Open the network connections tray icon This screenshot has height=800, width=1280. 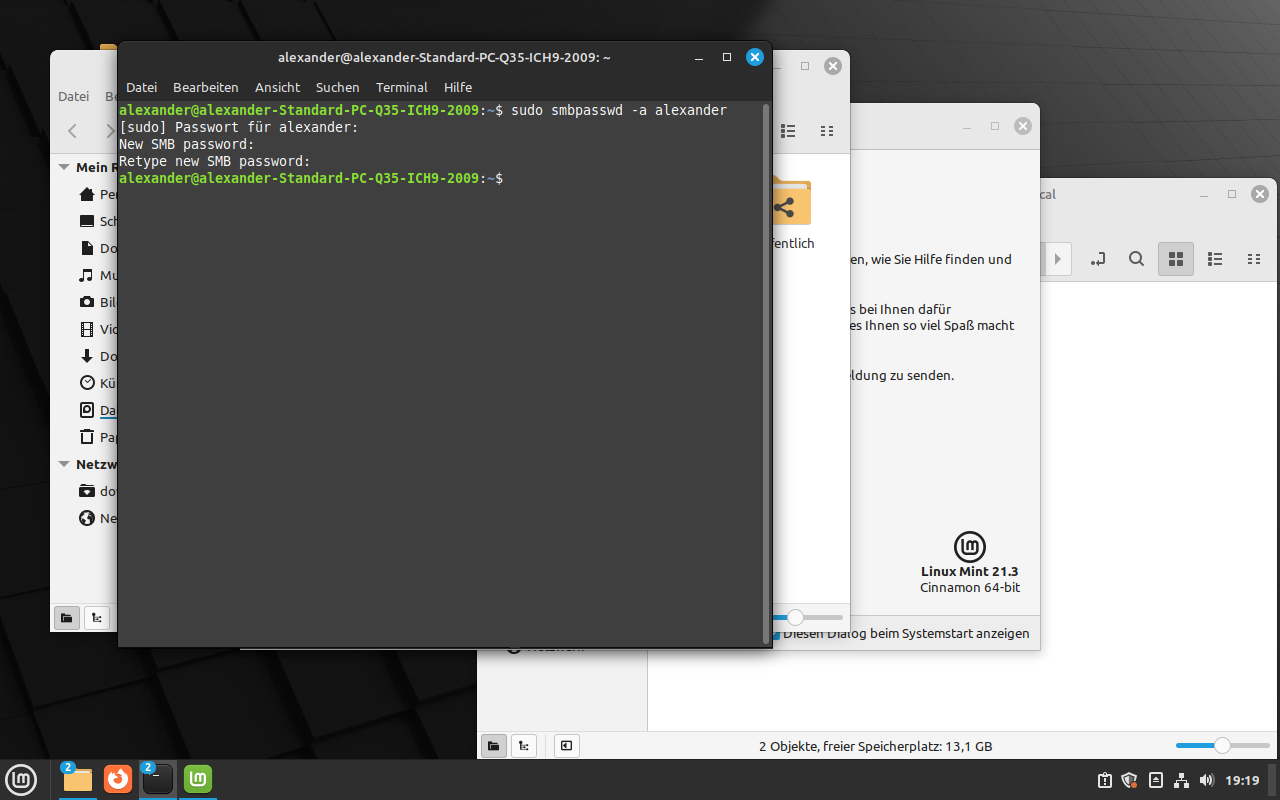1181,780
